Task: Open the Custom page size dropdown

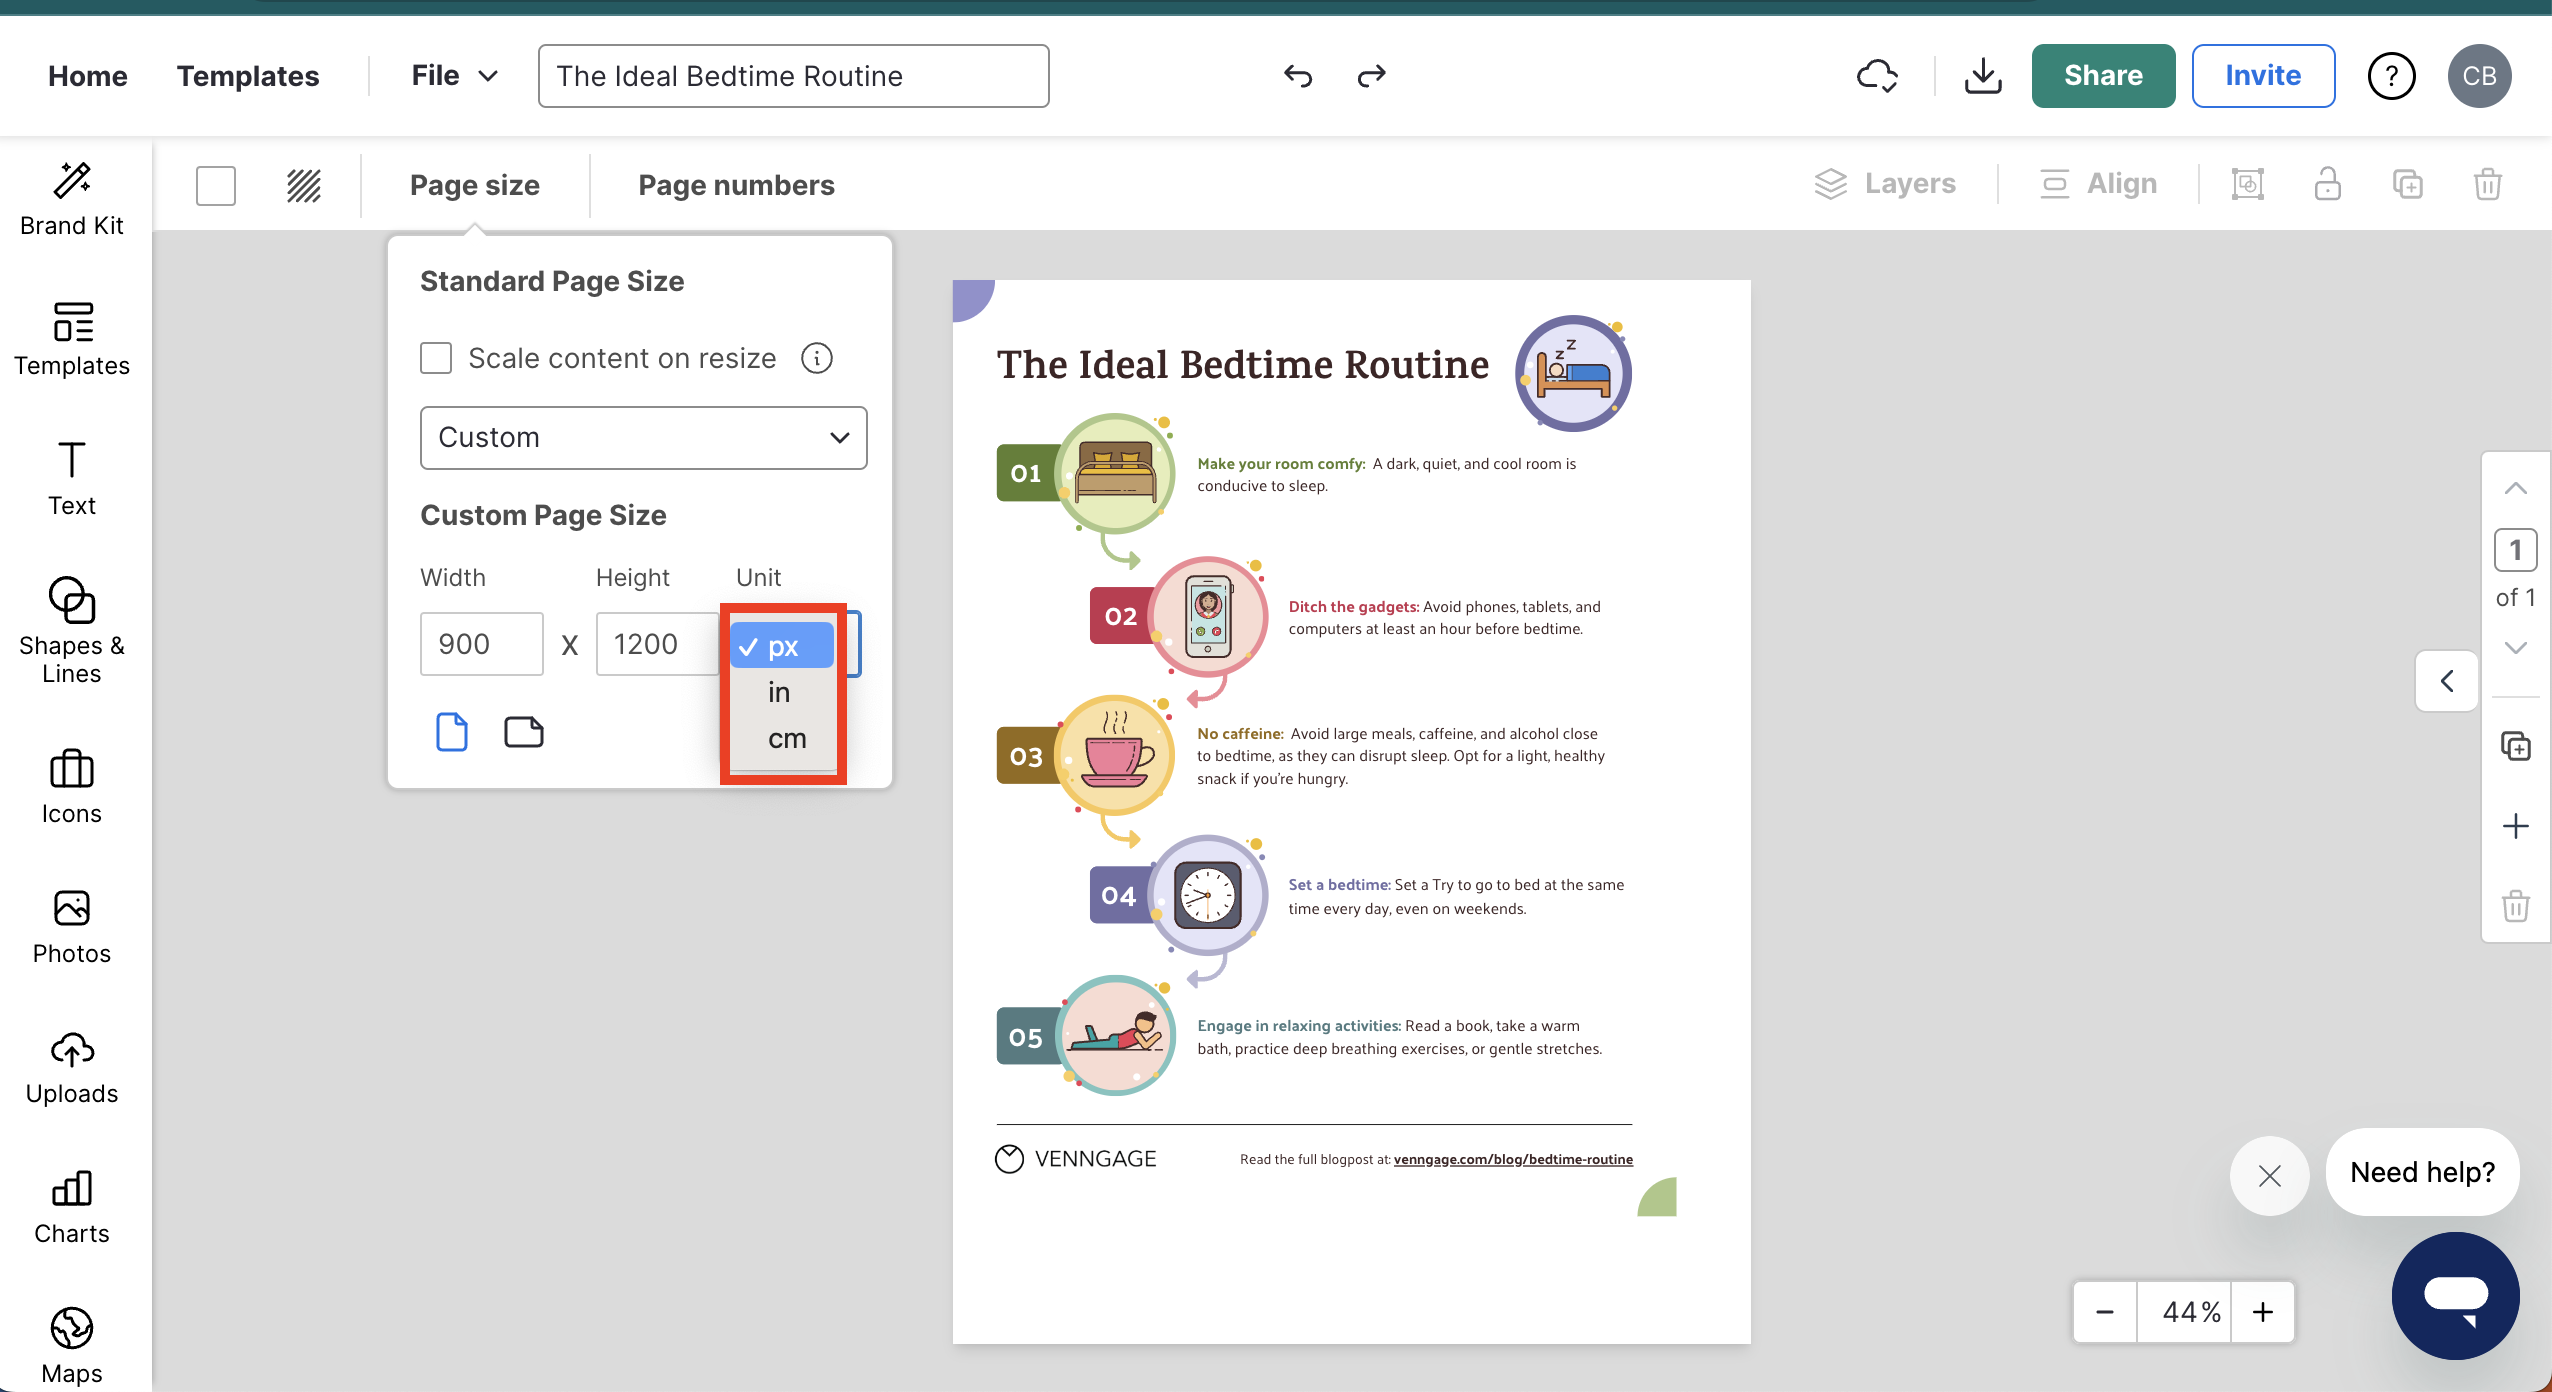Action: 643,438
